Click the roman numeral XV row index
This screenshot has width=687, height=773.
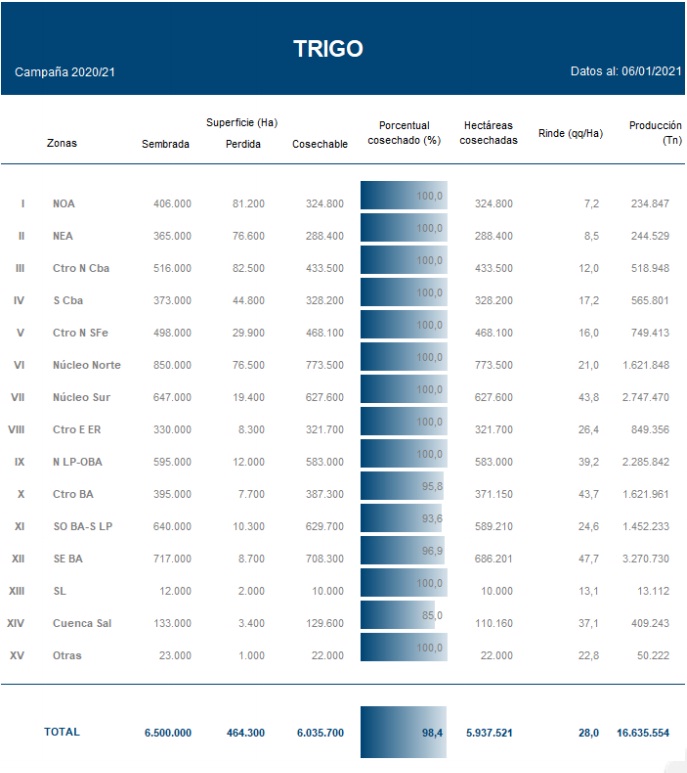[x=17, y=655]
